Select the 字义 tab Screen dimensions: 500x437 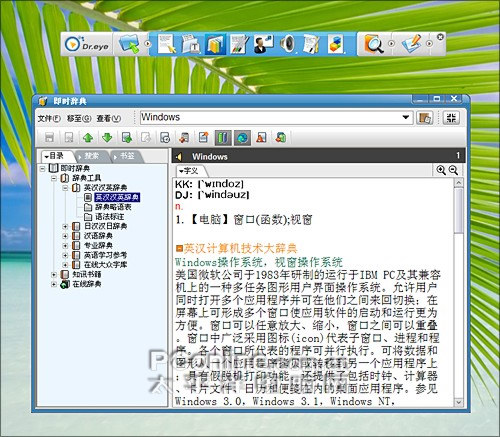point(191,171)
